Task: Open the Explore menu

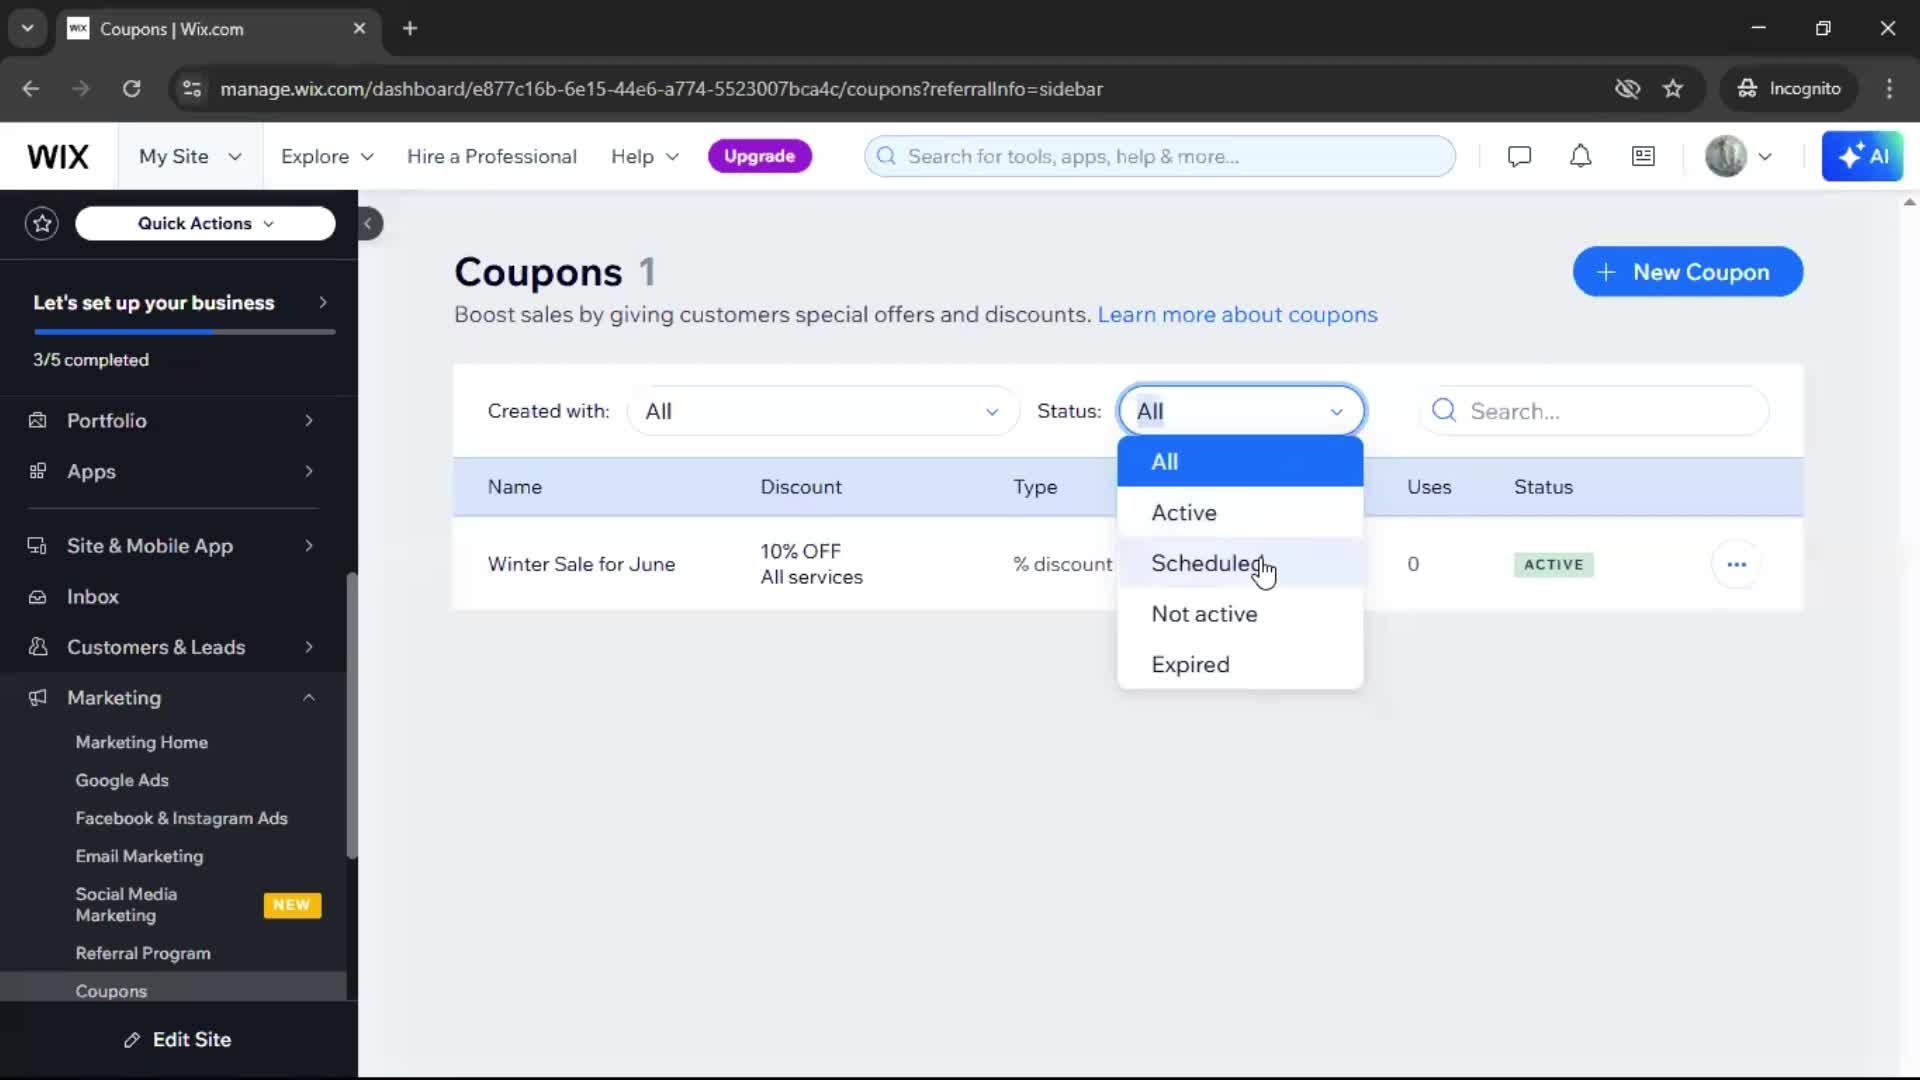Action: tap(327, 156)
